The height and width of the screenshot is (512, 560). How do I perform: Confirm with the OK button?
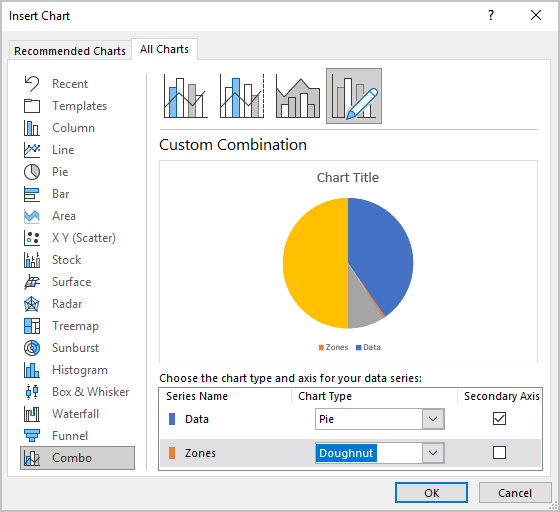tap(431, 493)
